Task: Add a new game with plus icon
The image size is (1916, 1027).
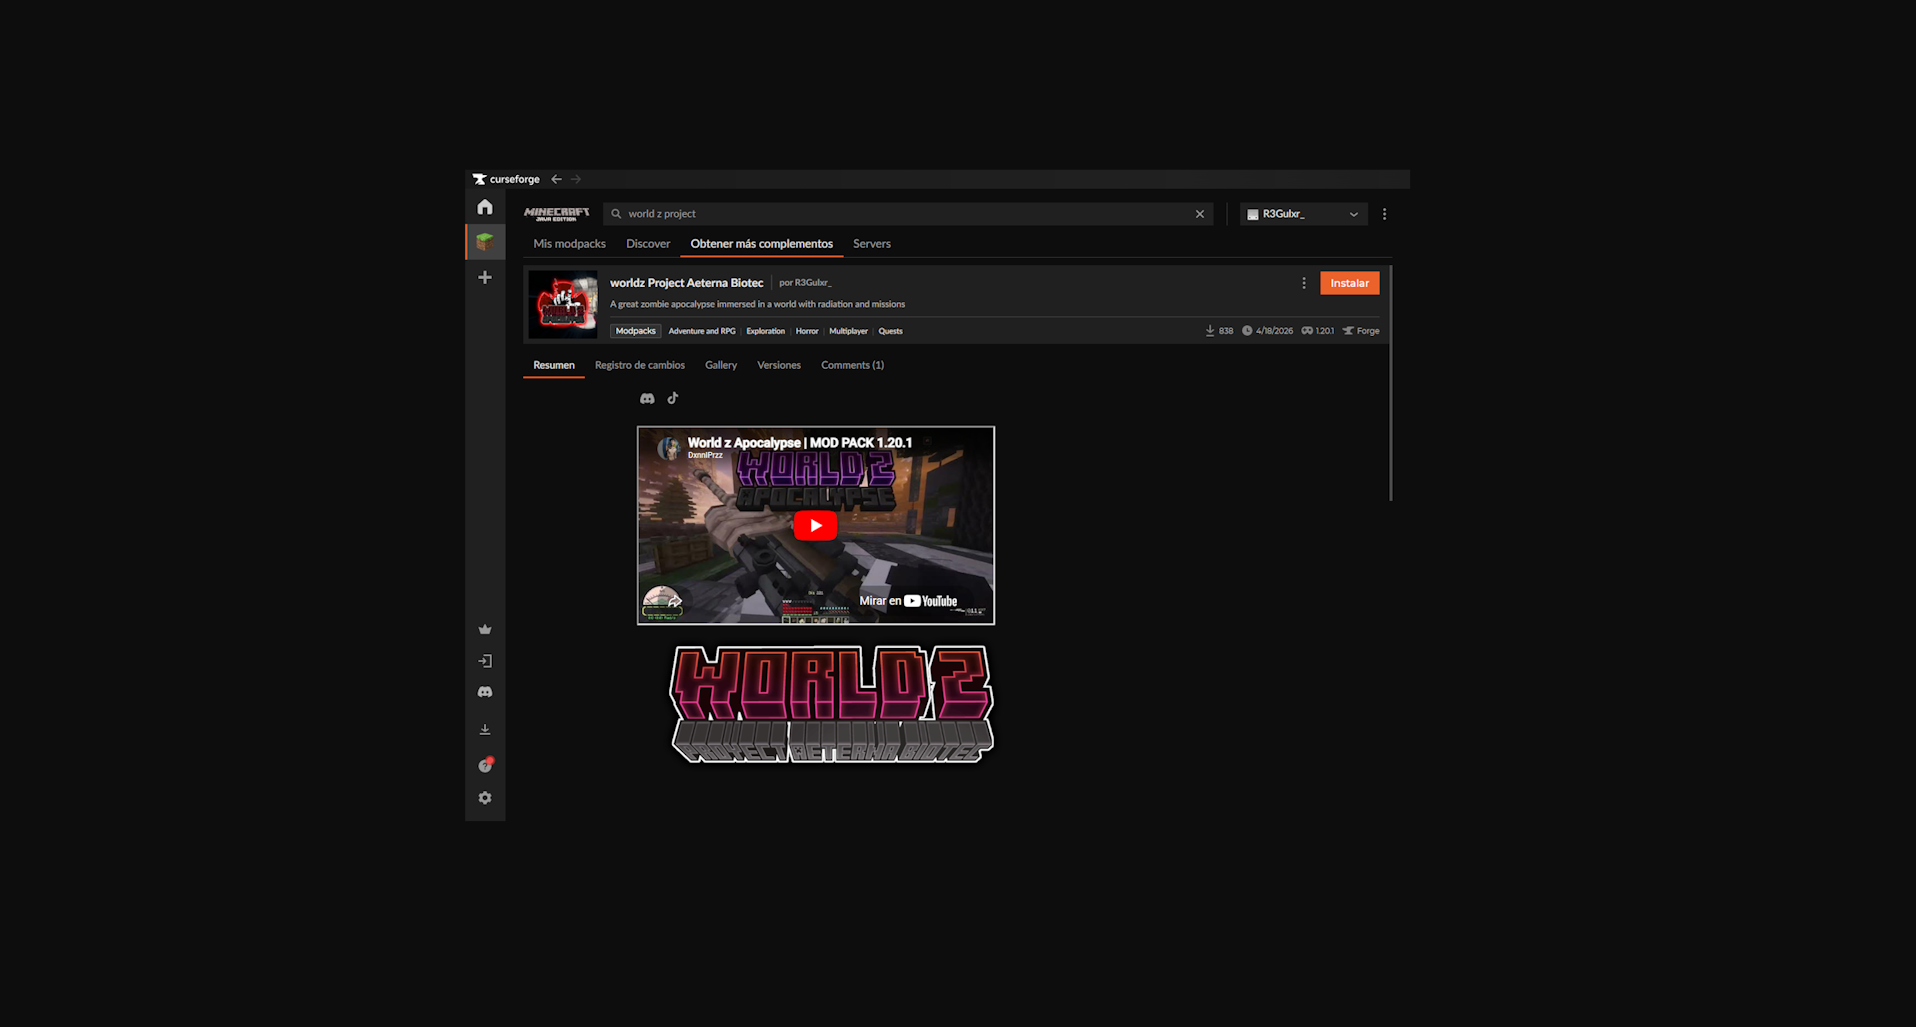Action: pos(485,277)
